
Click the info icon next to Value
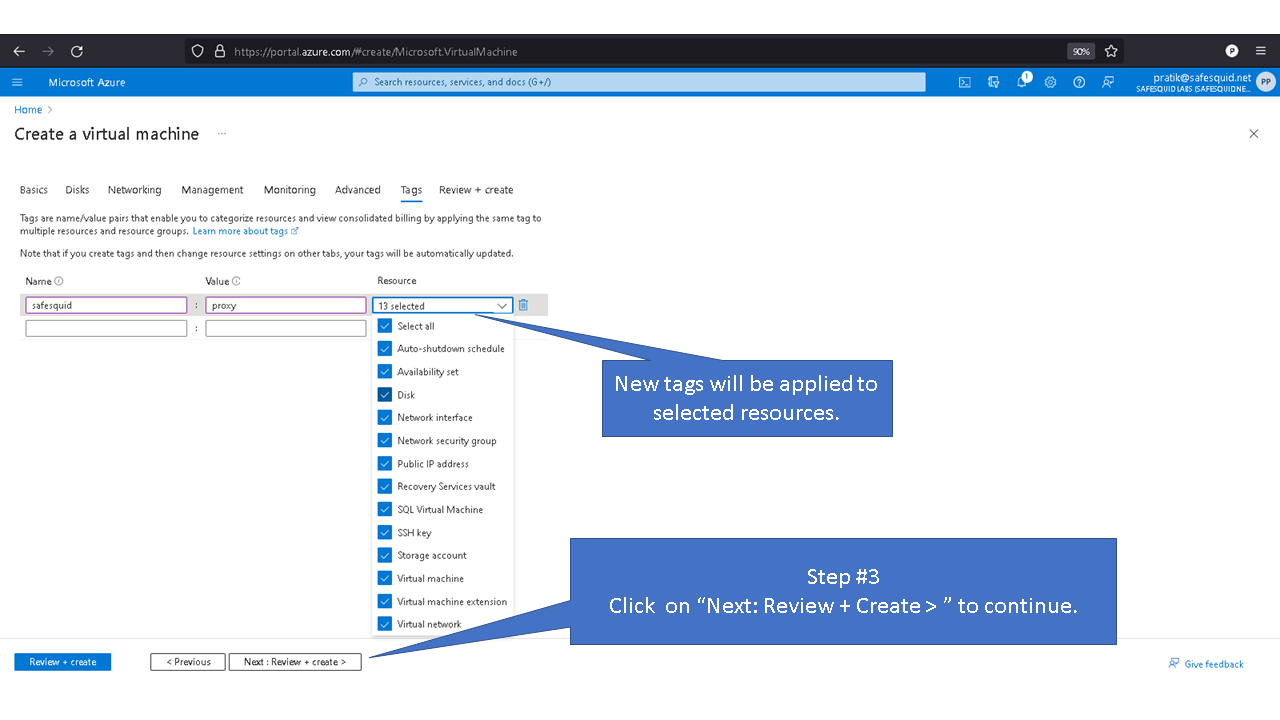coord(236,281)
